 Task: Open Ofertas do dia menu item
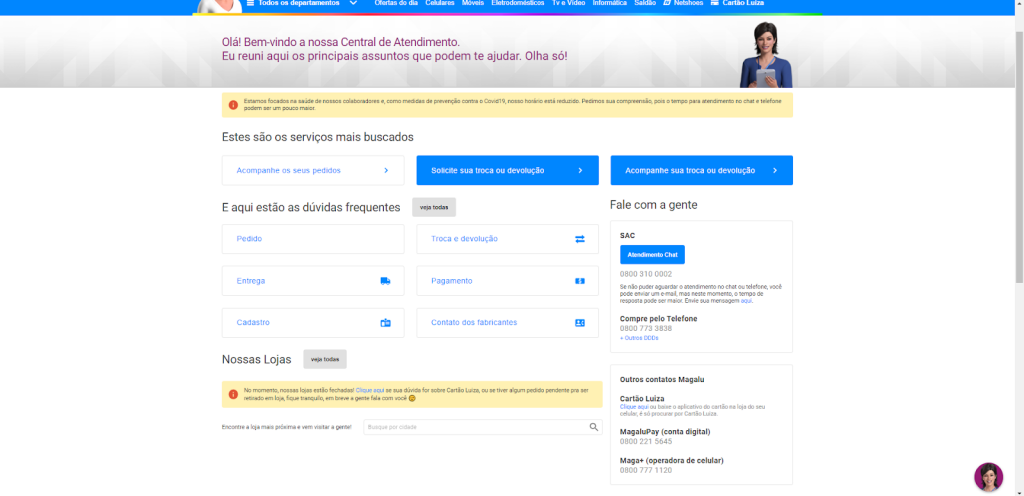[x=396, y=3]
